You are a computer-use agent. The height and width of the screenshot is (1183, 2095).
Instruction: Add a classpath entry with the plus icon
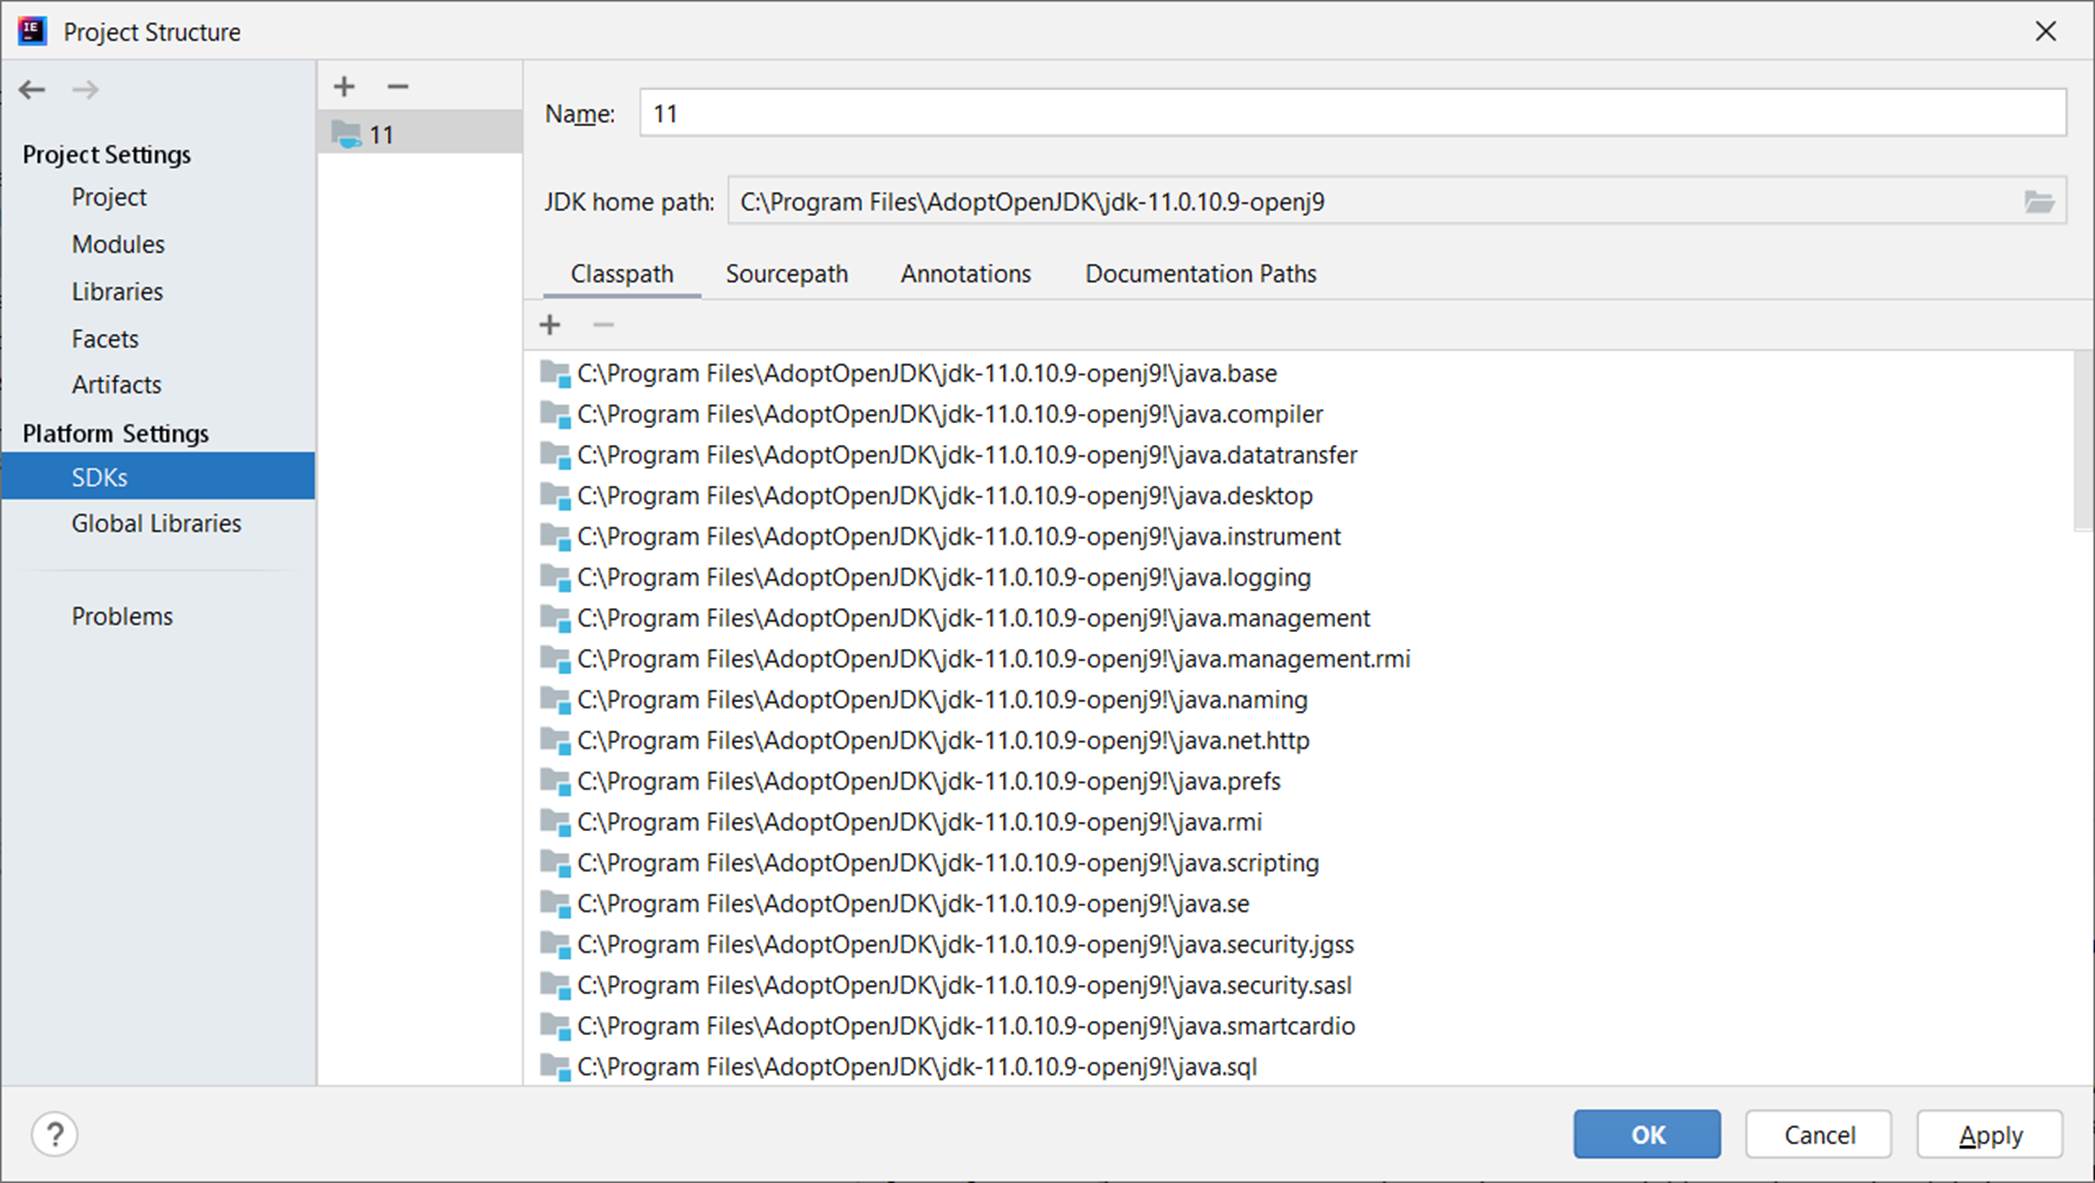(551, 324)
